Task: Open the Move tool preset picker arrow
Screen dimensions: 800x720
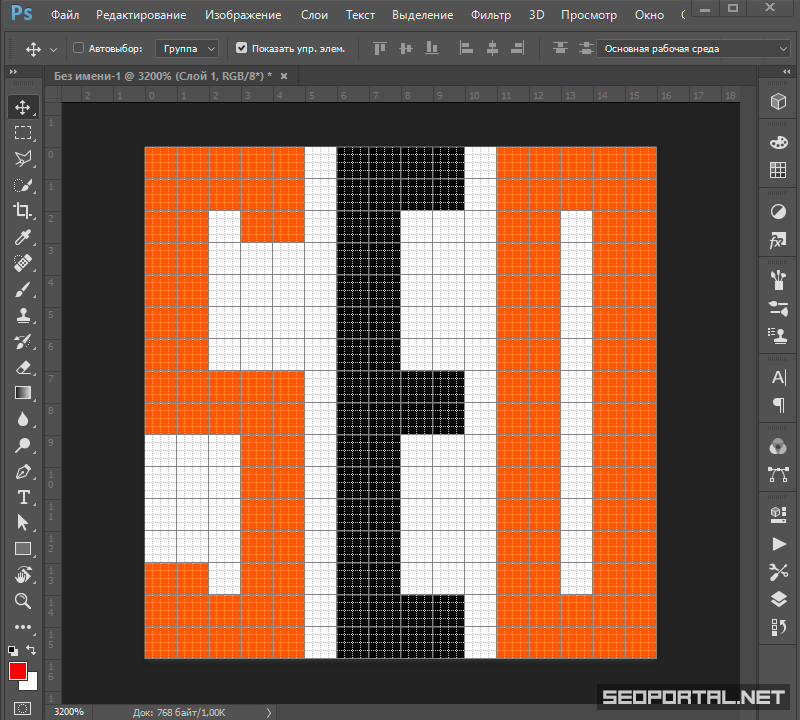Action: [52, 49]
